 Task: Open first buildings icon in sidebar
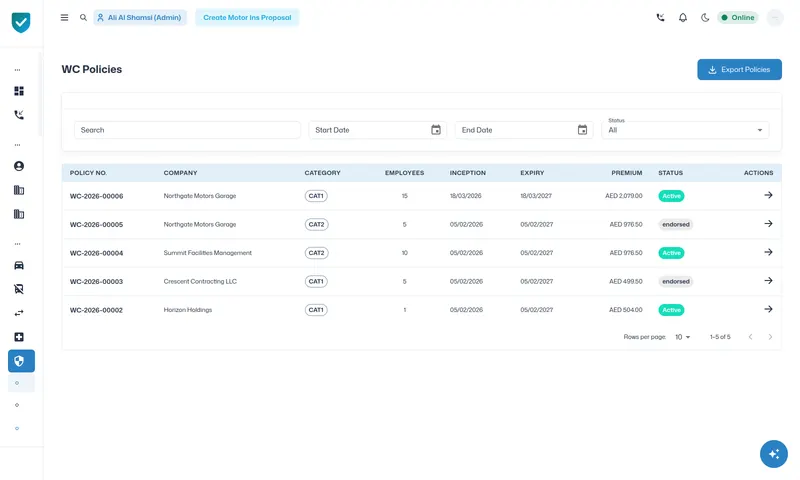pyautogui.click(x=19, y=190)
